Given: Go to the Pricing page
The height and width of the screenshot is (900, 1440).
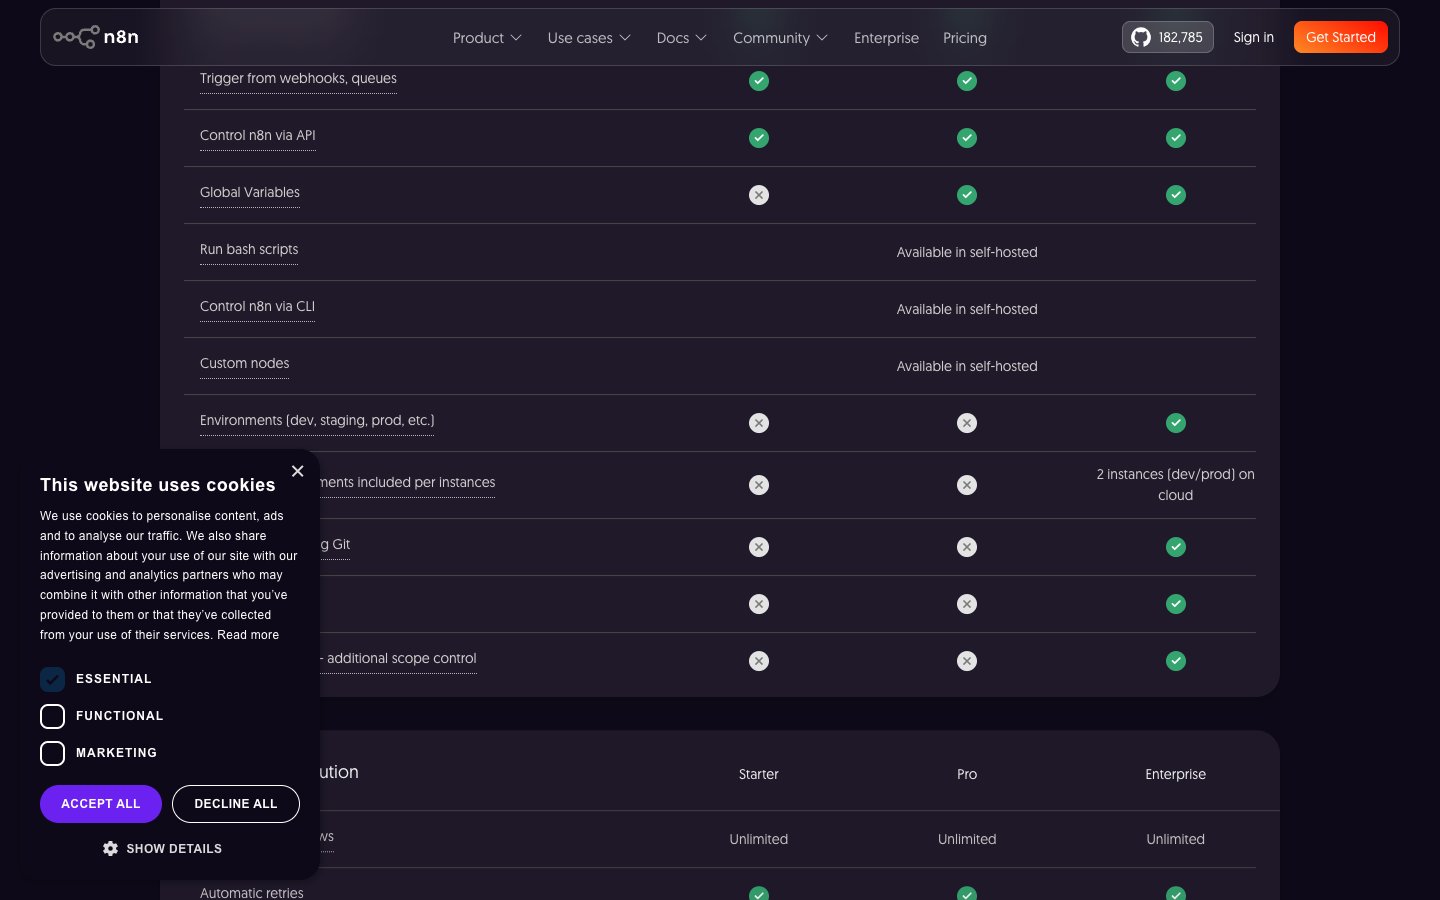Looking at the screenshot, I should point(964,38).
